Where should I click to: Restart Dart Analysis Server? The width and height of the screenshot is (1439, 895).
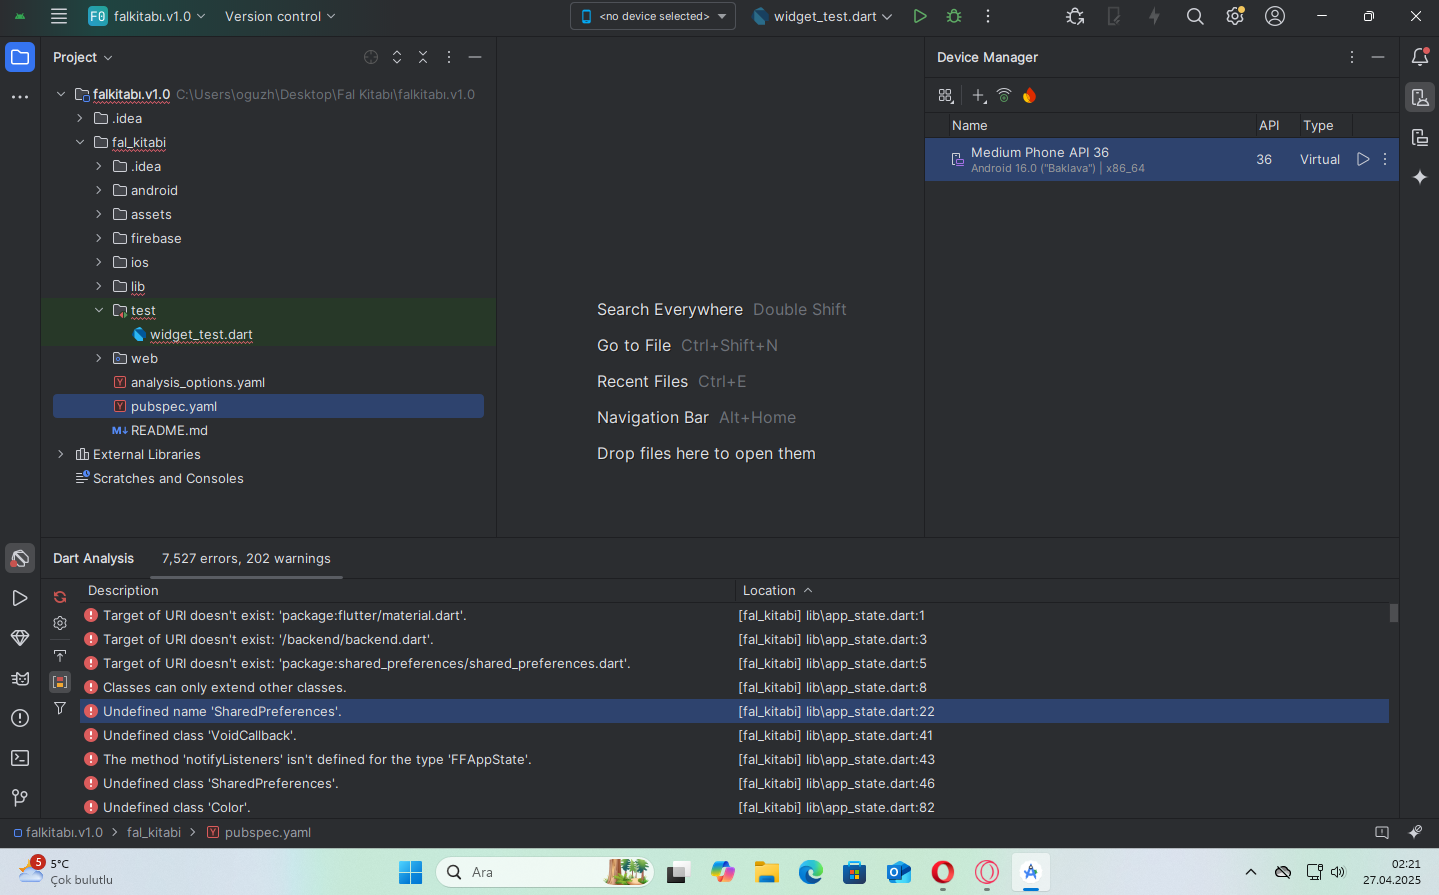(x=60, y=597)
